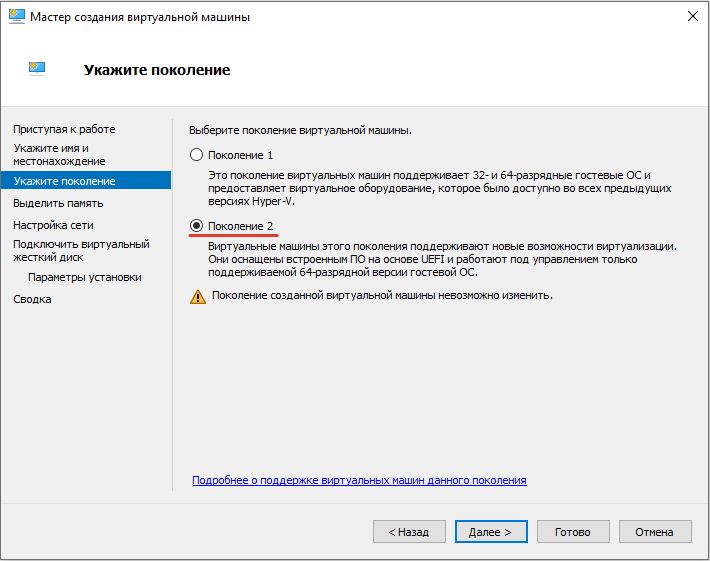This screenshot has width=710, height=561.
Task: Go to "Подключить виртуальный жесткий диск" step
Action: click(80, 250)
